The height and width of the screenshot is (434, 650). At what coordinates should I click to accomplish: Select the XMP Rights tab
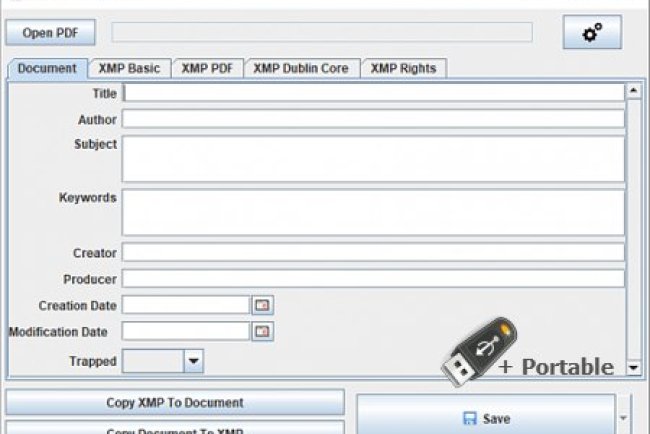403,68
